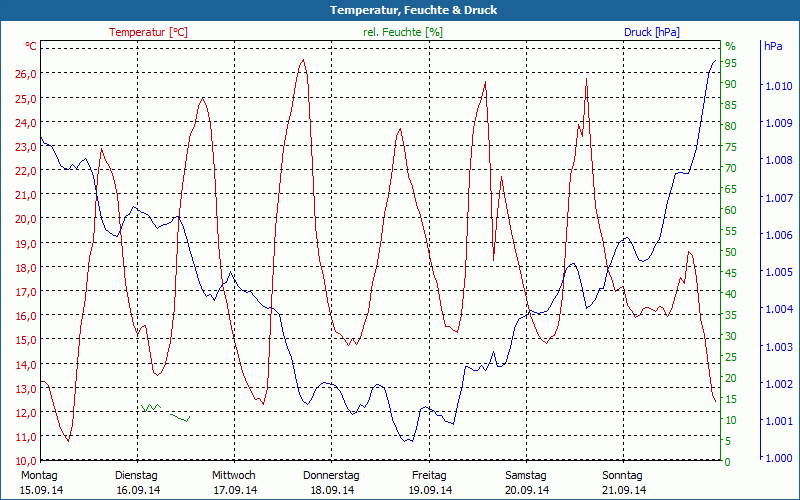The width and height of the screenshot is (800, 500).
Task: Select the Dienstag 16.09.14 date label
Action: [x=137, y=482]
